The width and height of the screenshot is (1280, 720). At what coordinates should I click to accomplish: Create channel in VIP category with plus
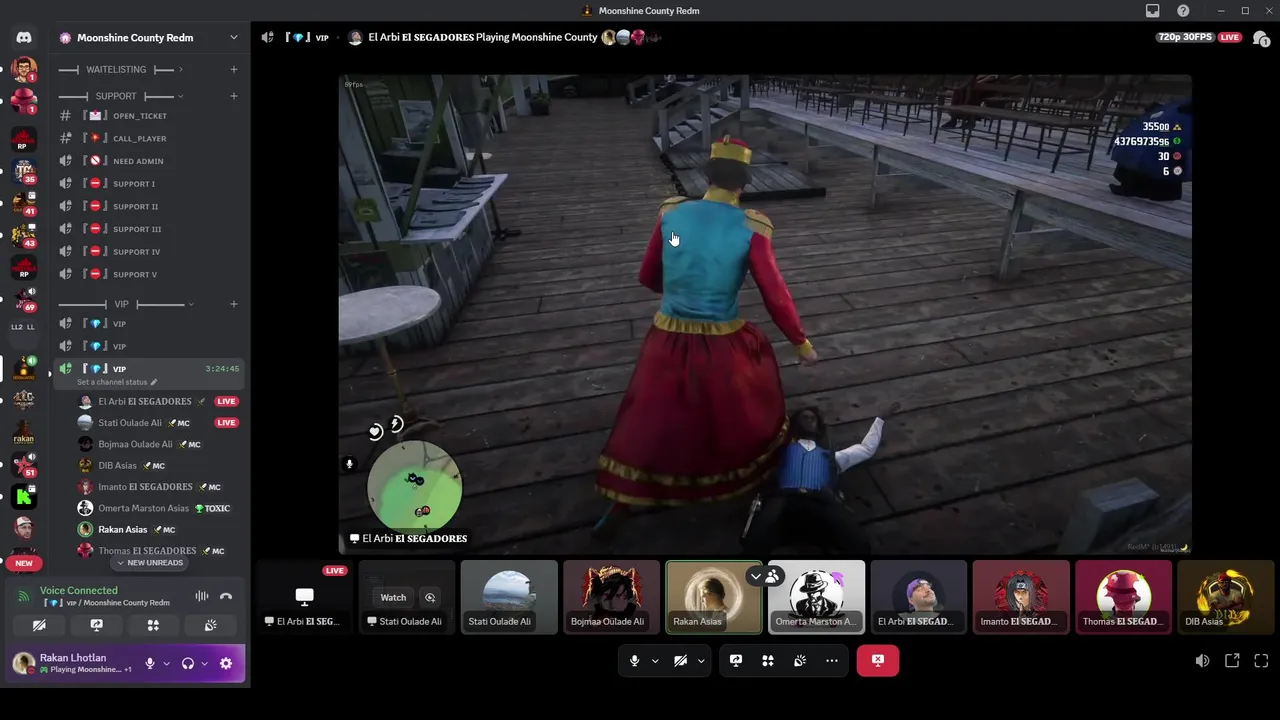tap(234, 304)
